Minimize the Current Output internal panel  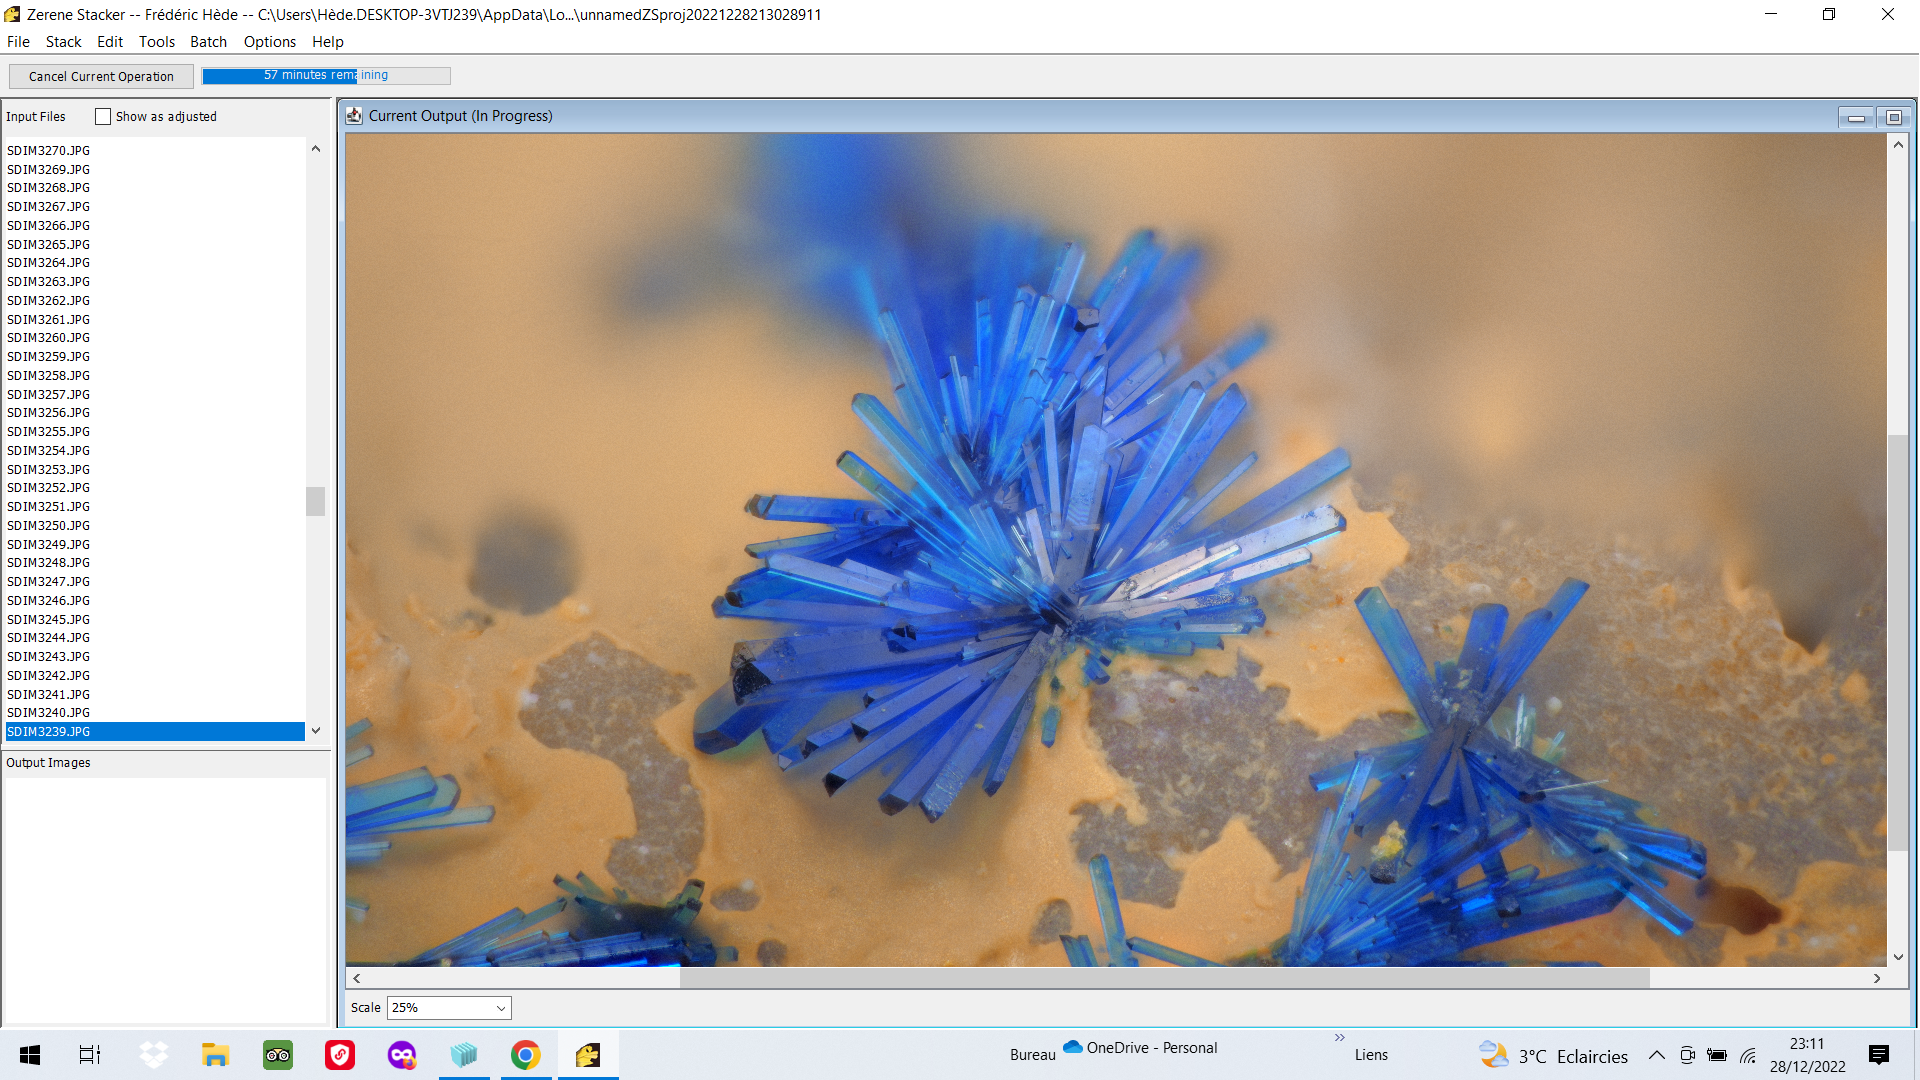point(1856,117)
